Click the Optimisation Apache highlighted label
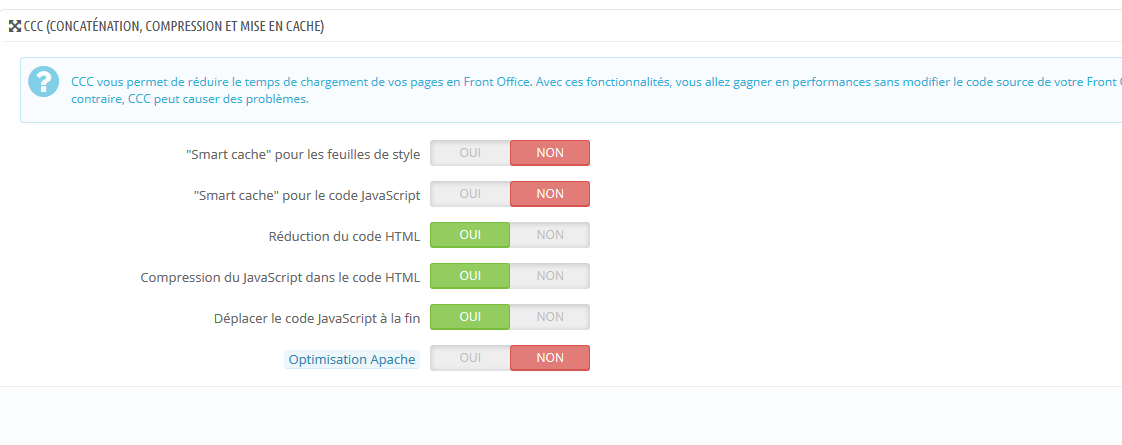1122x445 pixels. [352, 359]
